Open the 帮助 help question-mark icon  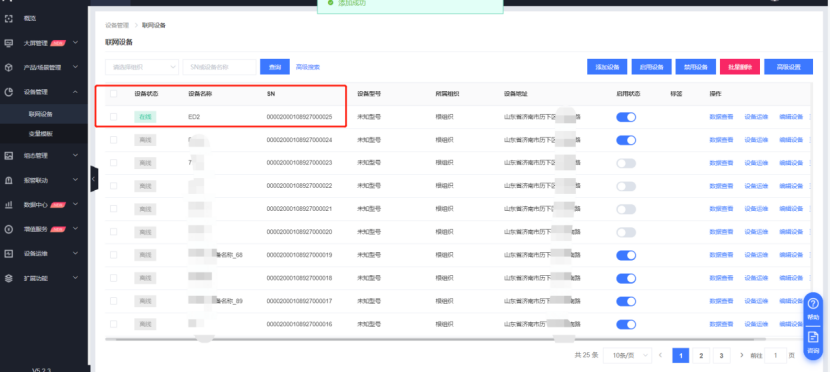pyautogui.click(x=813, y=303)
